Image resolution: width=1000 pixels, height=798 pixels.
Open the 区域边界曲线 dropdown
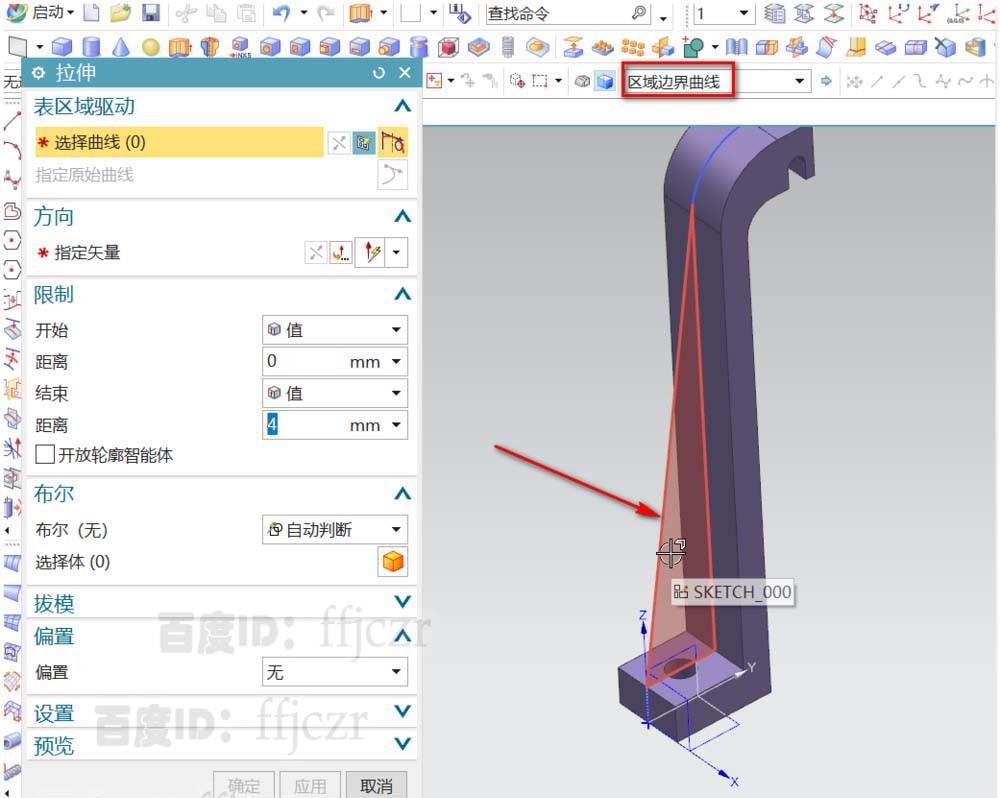click(800, 81)
